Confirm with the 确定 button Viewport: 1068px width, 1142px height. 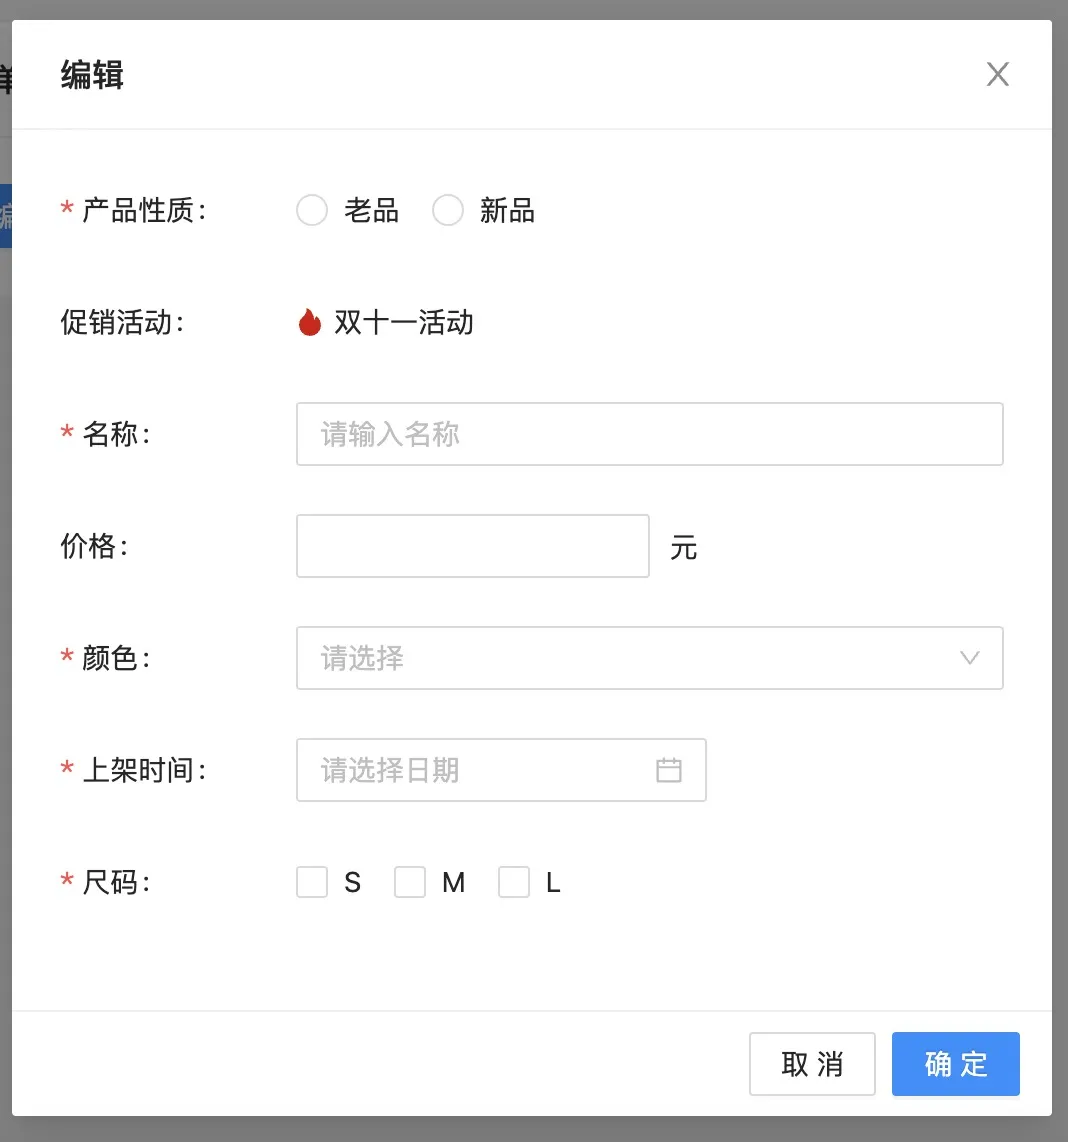[956, 1064]
